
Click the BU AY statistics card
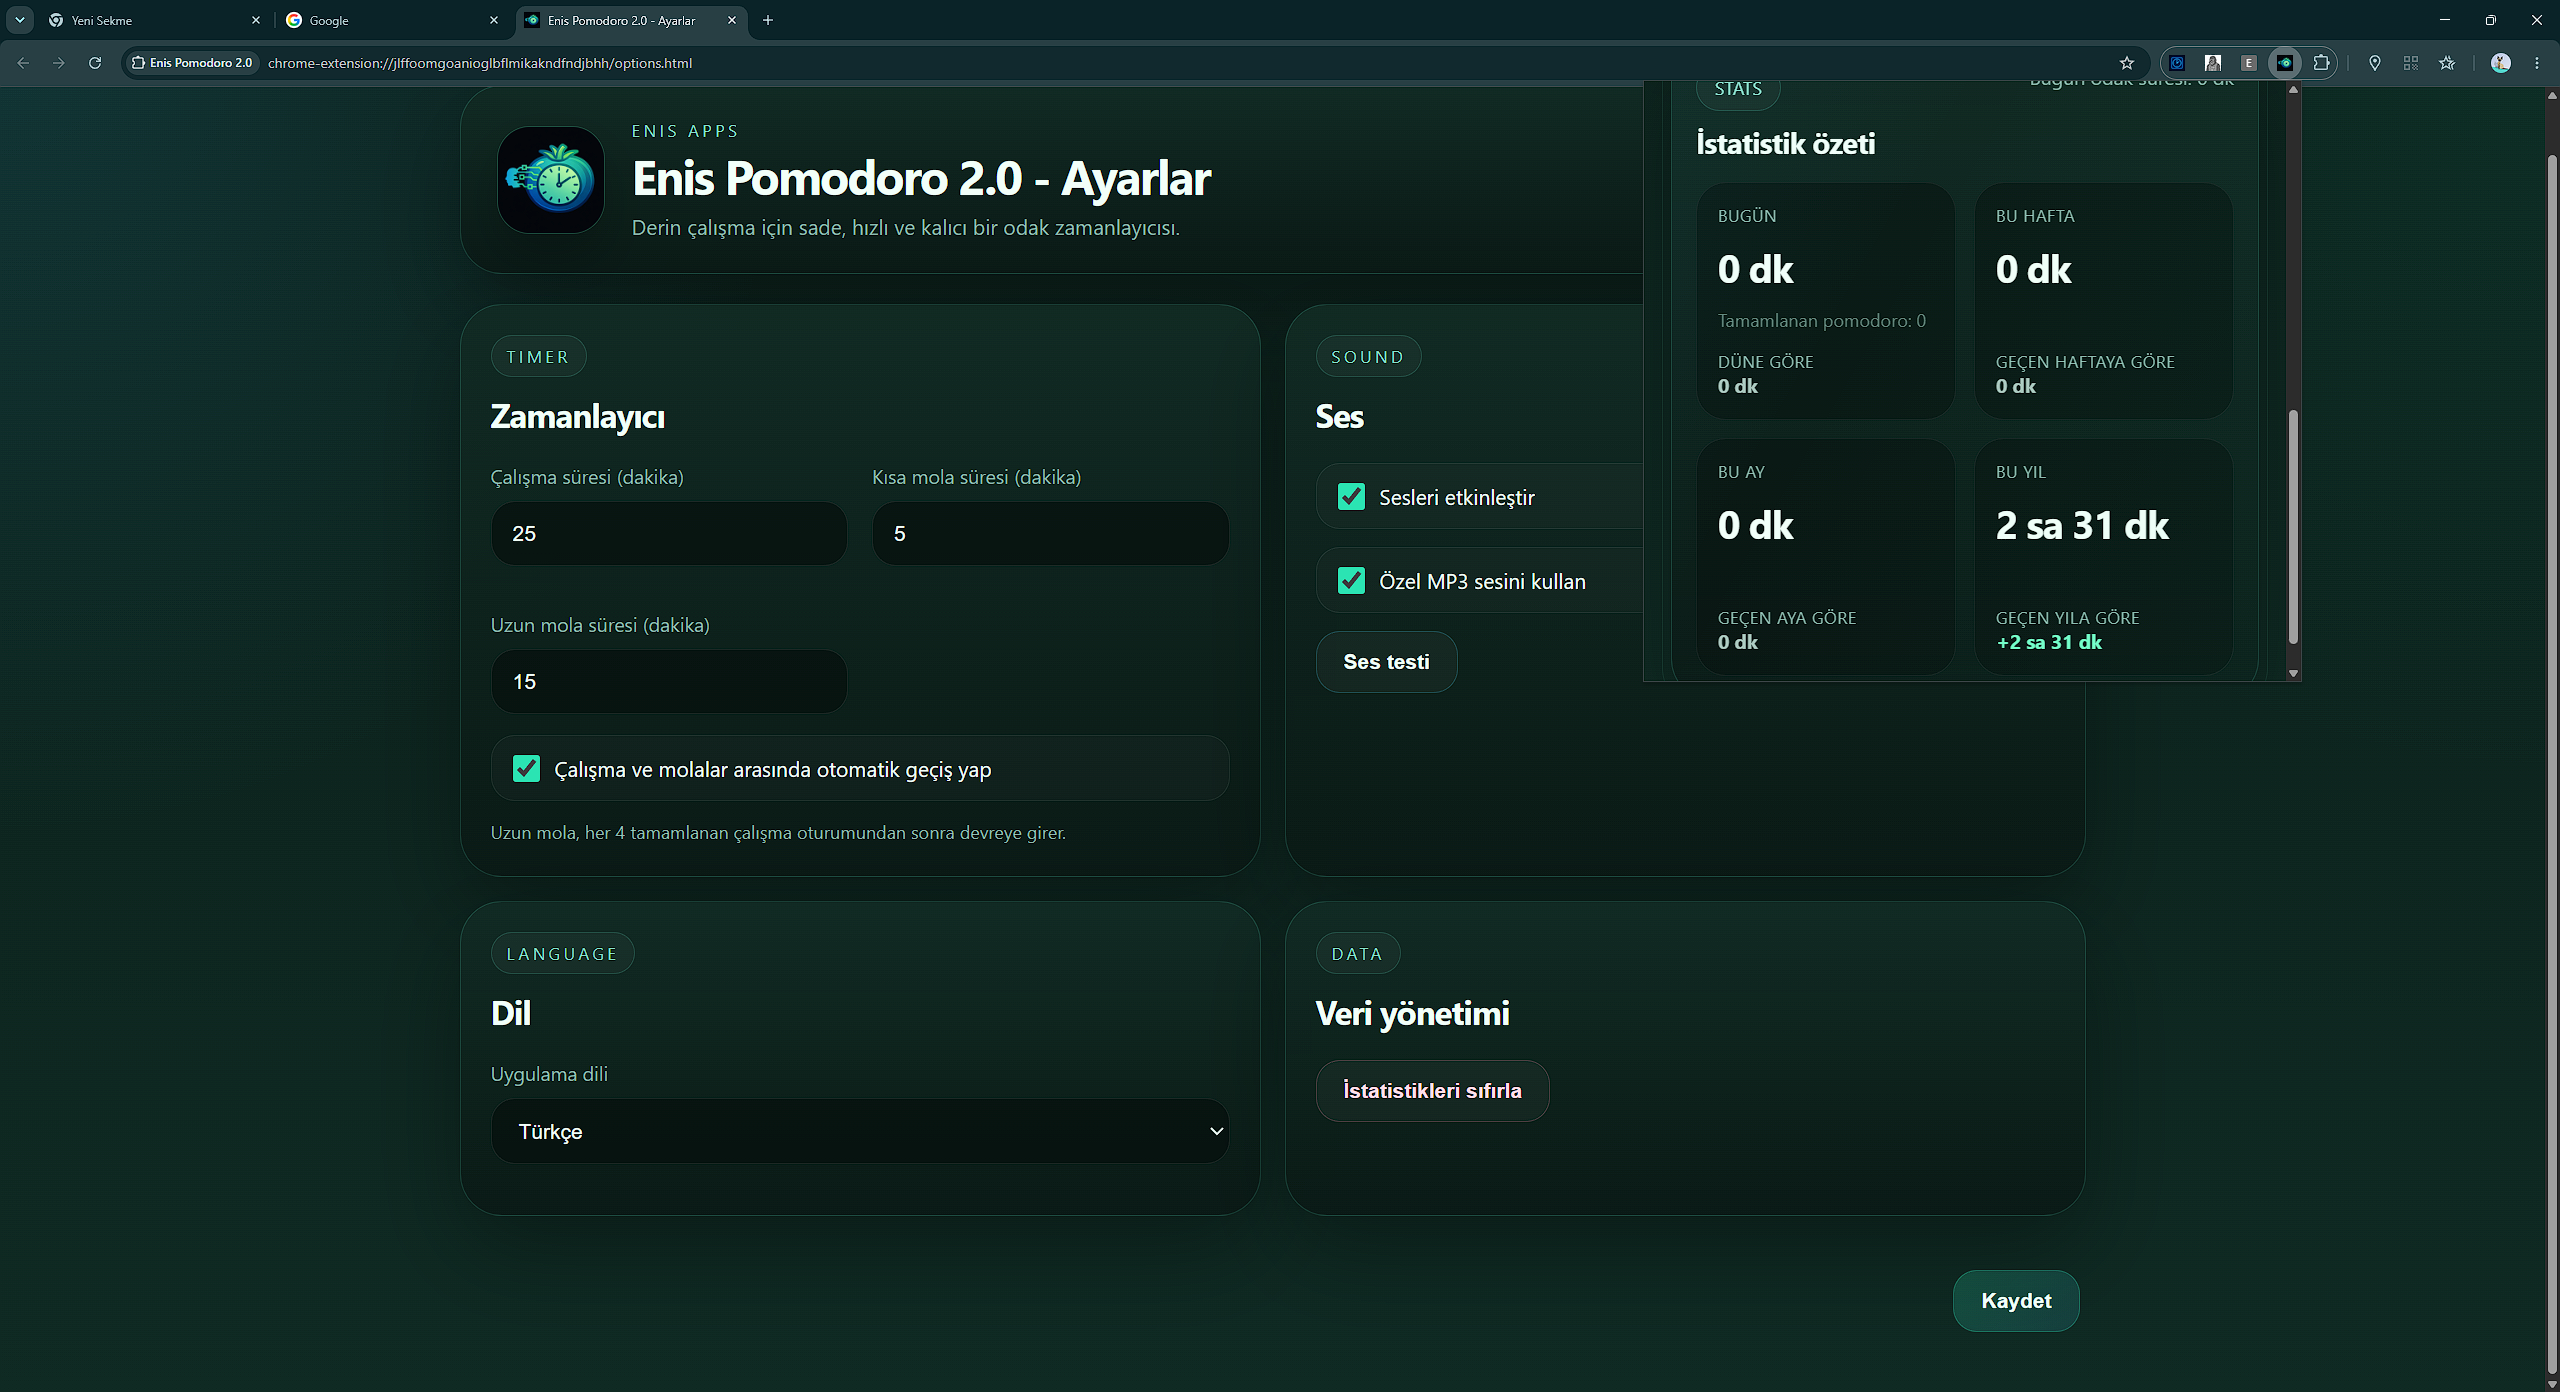(1826, 557)
